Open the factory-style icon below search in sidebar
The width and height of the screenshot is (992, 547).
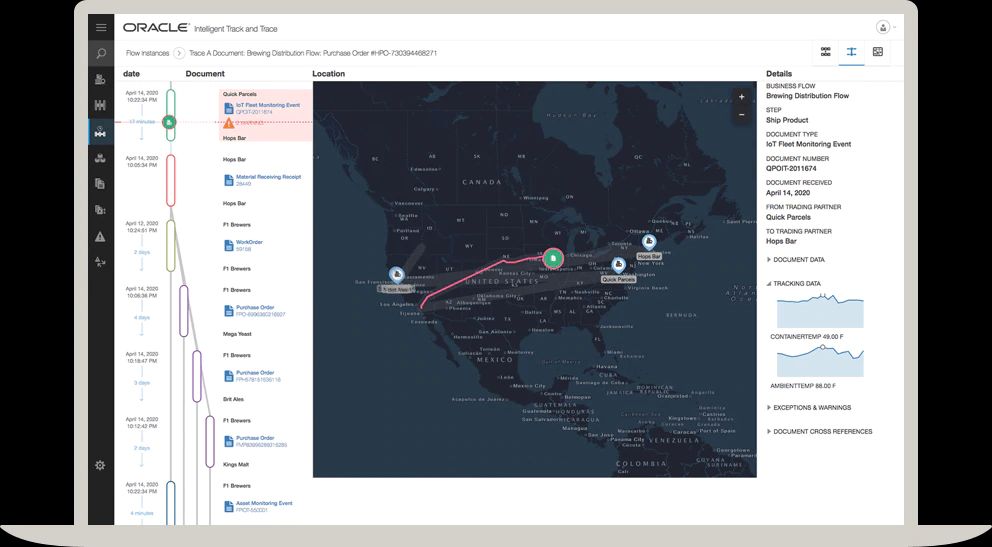pyautogui.click(x=100, y=80)
